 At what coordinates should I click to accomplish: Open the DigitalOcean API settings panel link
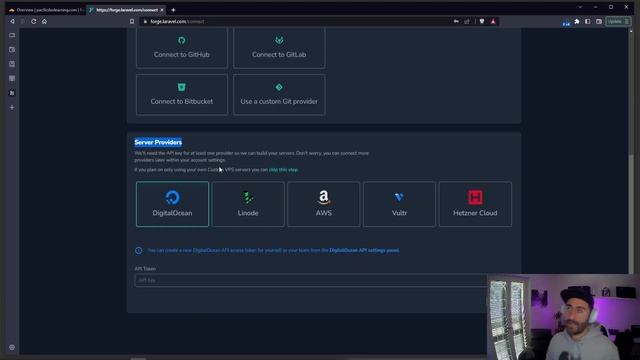coord(364,250)
